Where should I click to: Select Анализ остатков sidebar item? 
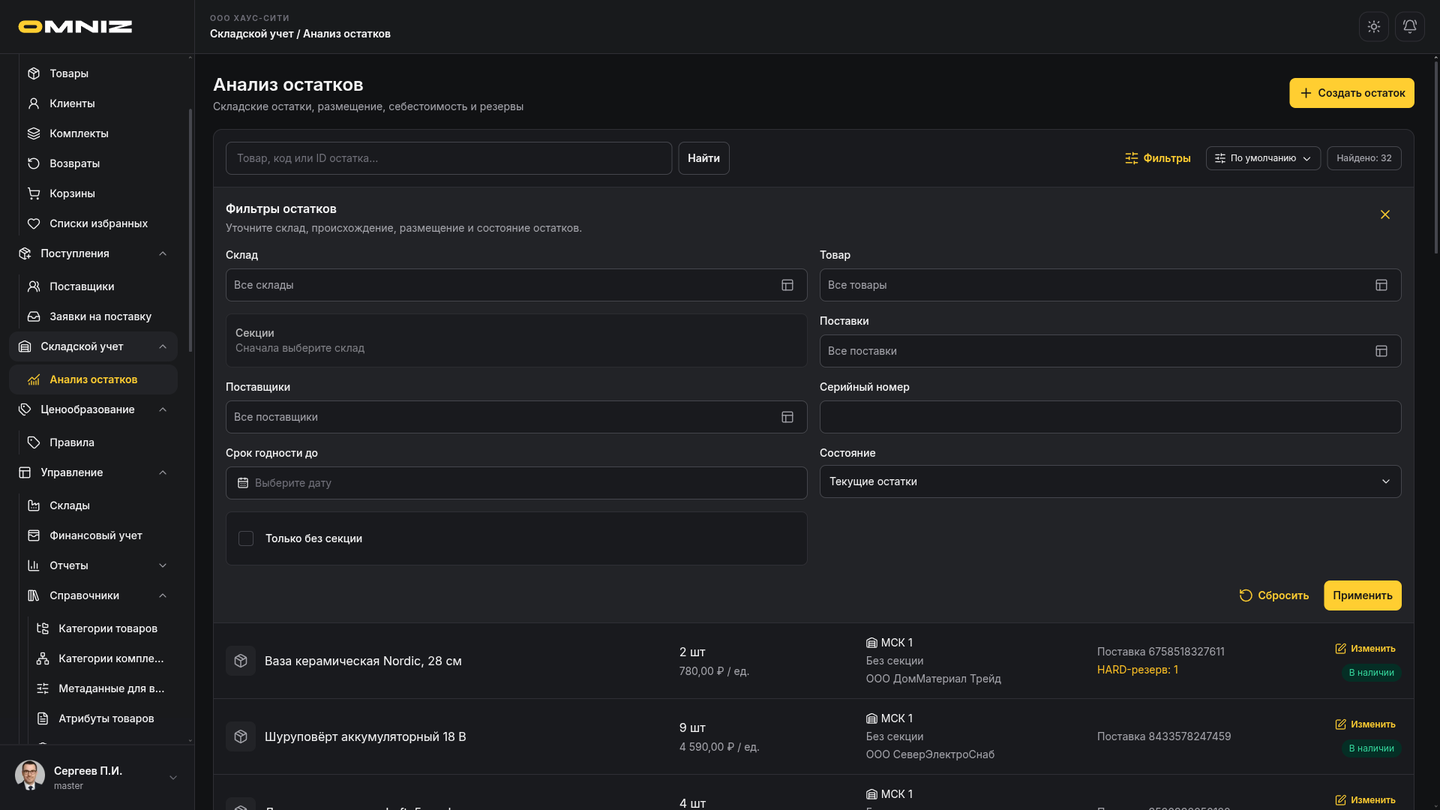94,379
